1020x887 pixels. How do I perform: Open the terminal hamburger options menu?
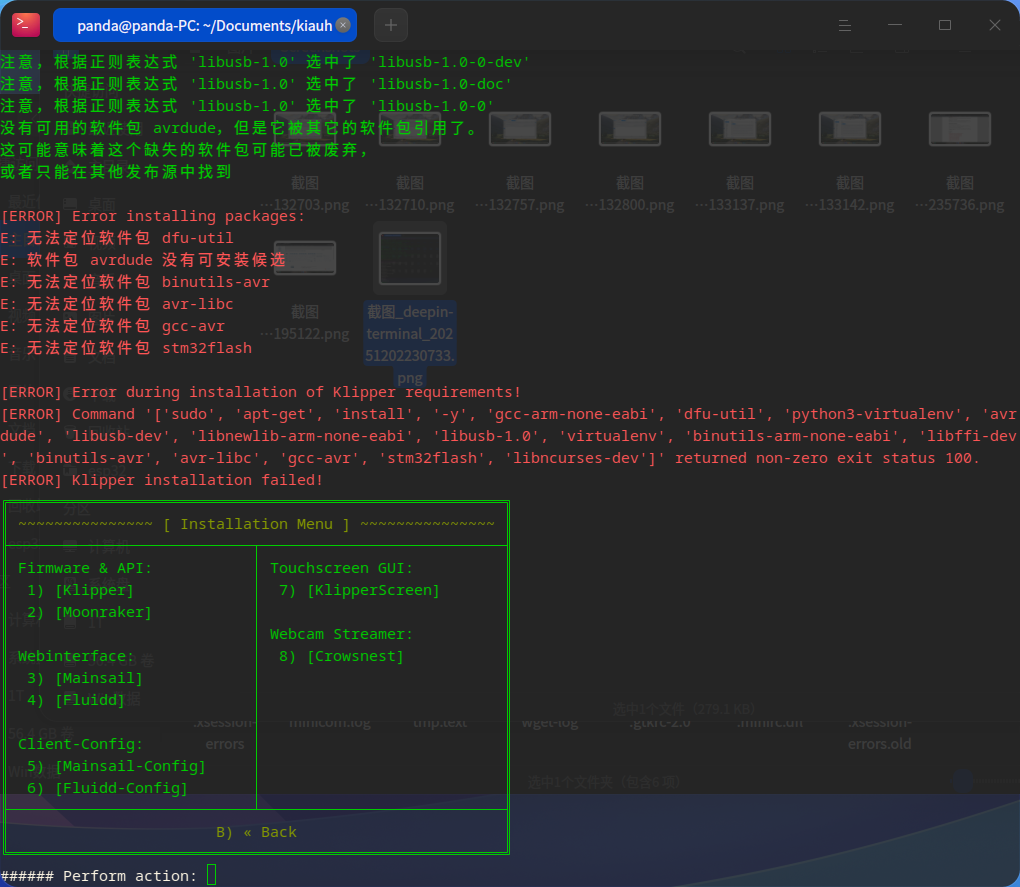click(x=847, y=24)
